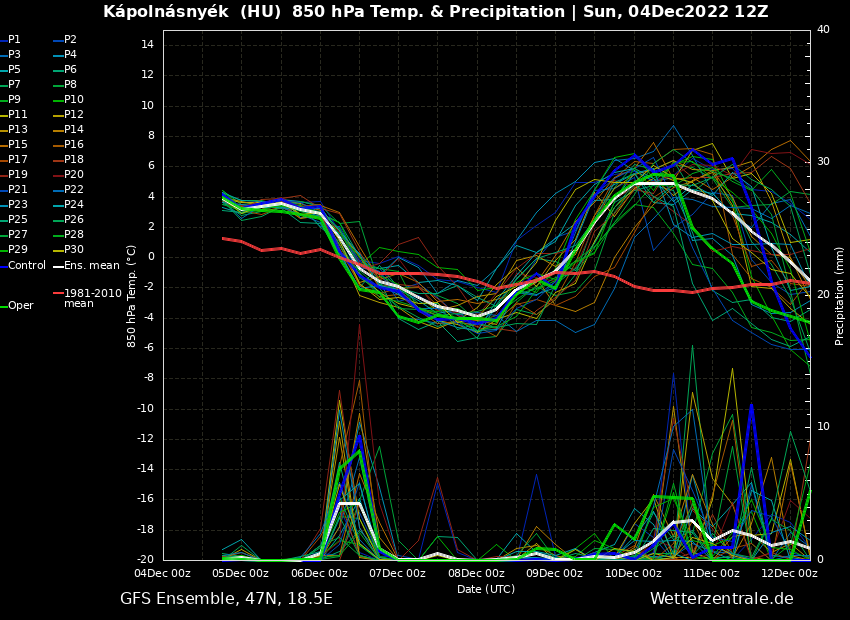The height and width of the screenshot is (620, 850).
Task: Click the 850 hPa Temp. (°C) axis label
Action: point(132,295)
